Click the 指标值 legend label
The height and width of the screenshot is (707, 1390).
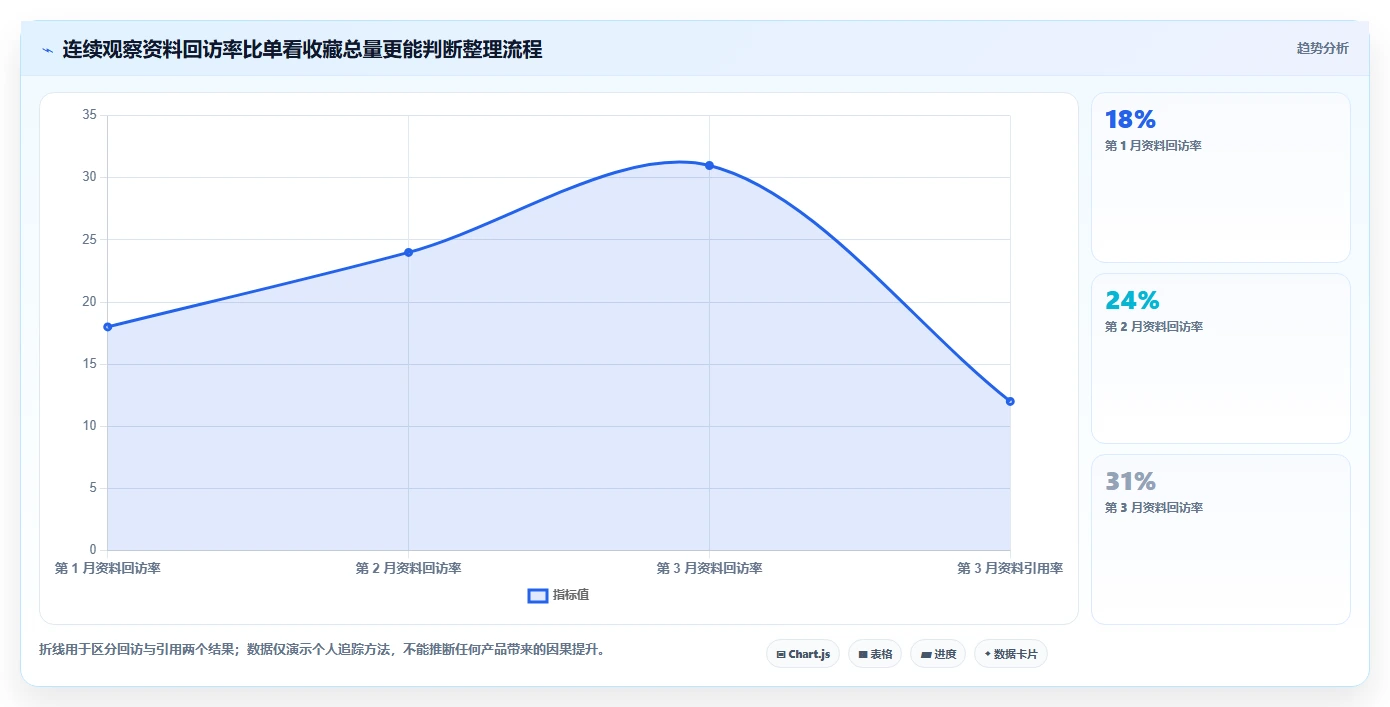[x=571, y=595]
